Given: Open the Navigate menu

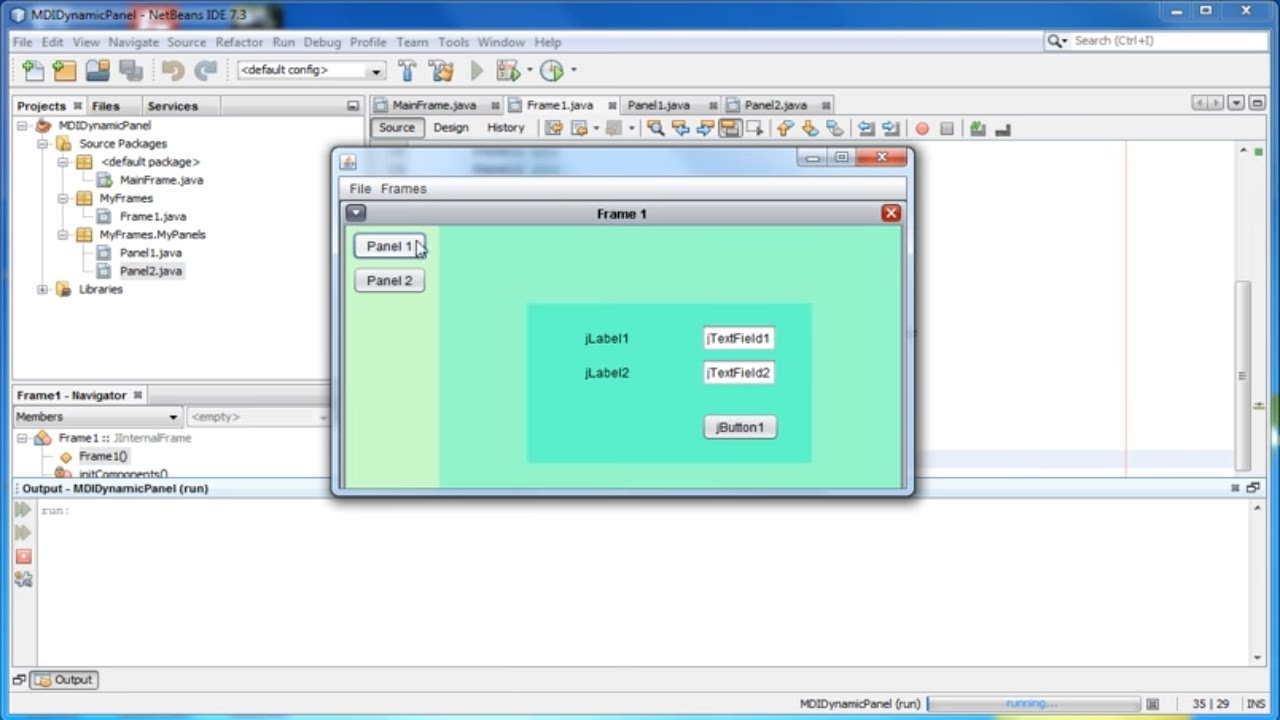Looking at the screenshot, I should click(133, 42).
